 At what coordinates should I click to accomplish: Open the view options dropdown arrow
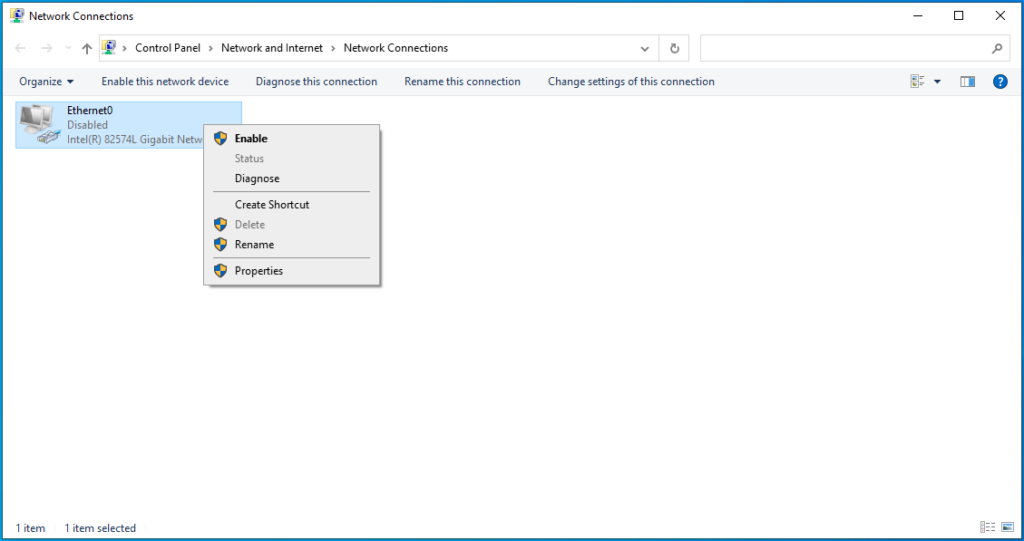tap(937, 82)
